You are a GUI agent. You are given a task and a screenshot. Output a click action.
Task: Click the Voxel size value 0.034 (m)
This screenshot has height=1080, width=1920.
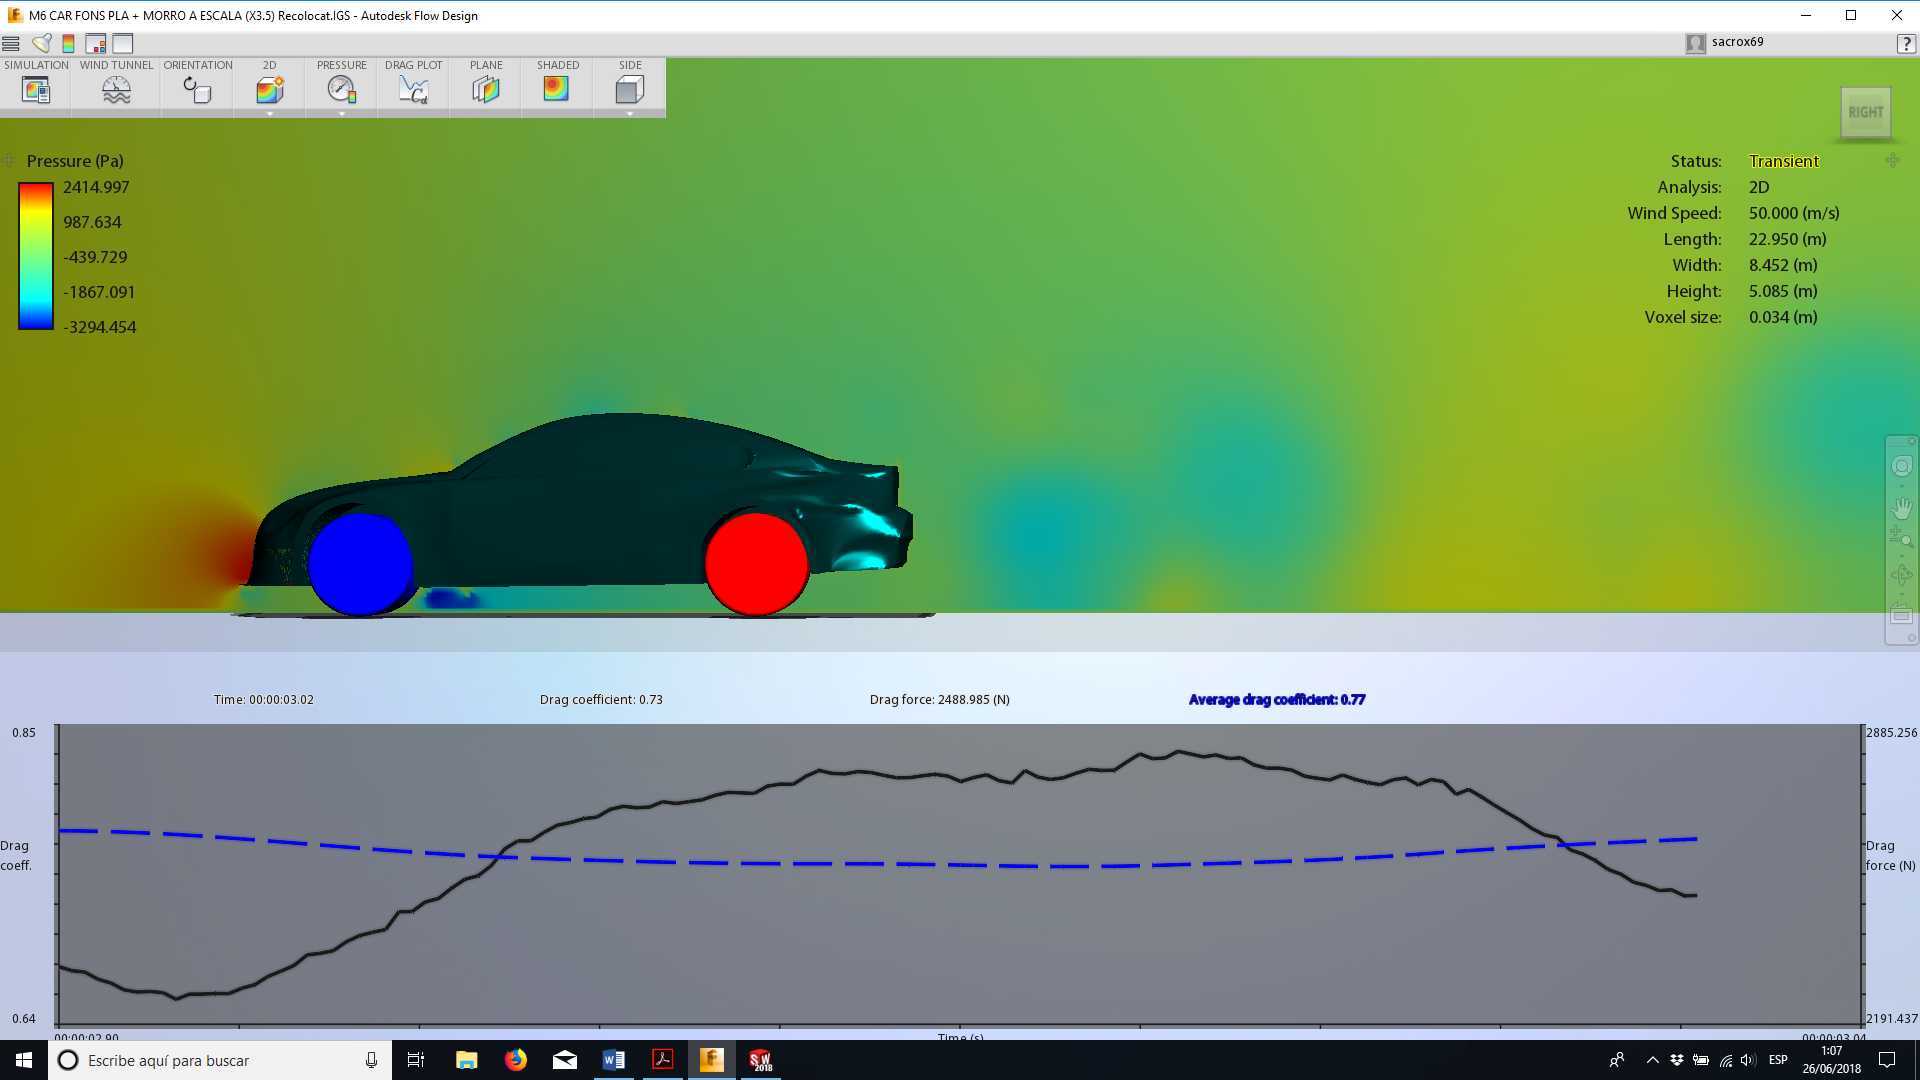click(1782, 317)
